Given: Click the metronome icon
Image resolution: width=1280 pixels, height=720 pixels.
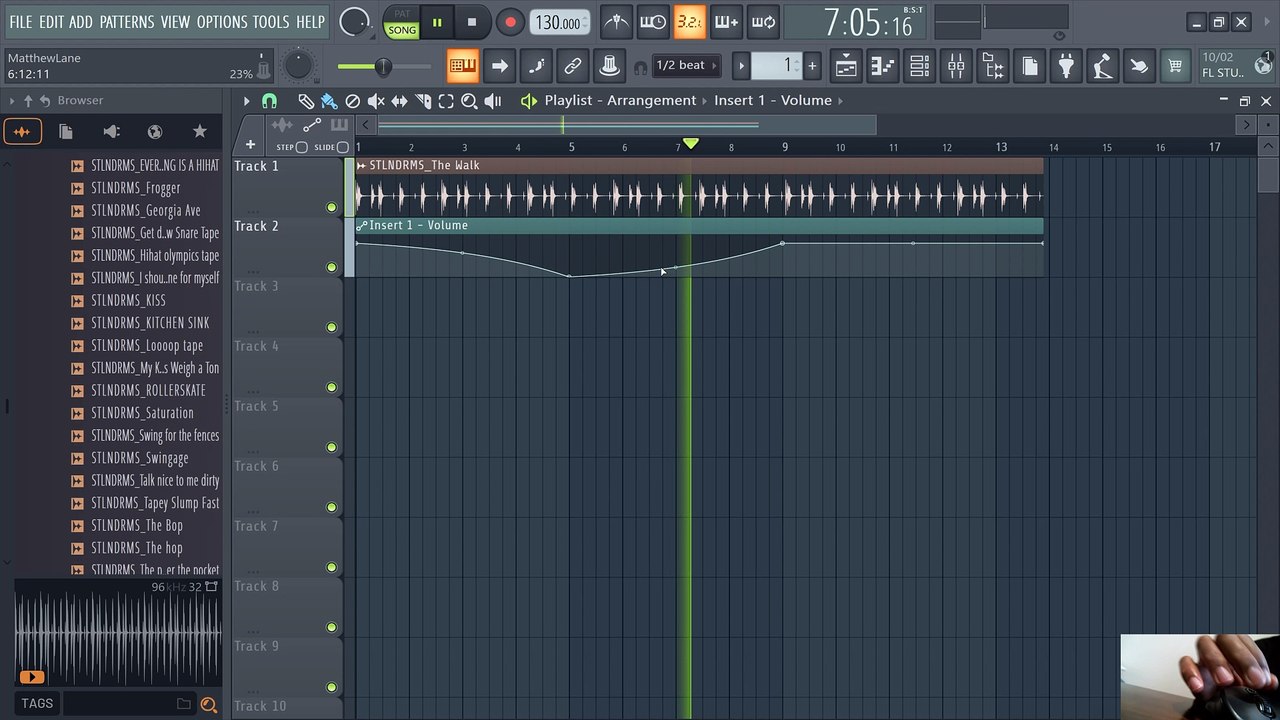Looking at the screenshot, I should click(x=616, y=21).
